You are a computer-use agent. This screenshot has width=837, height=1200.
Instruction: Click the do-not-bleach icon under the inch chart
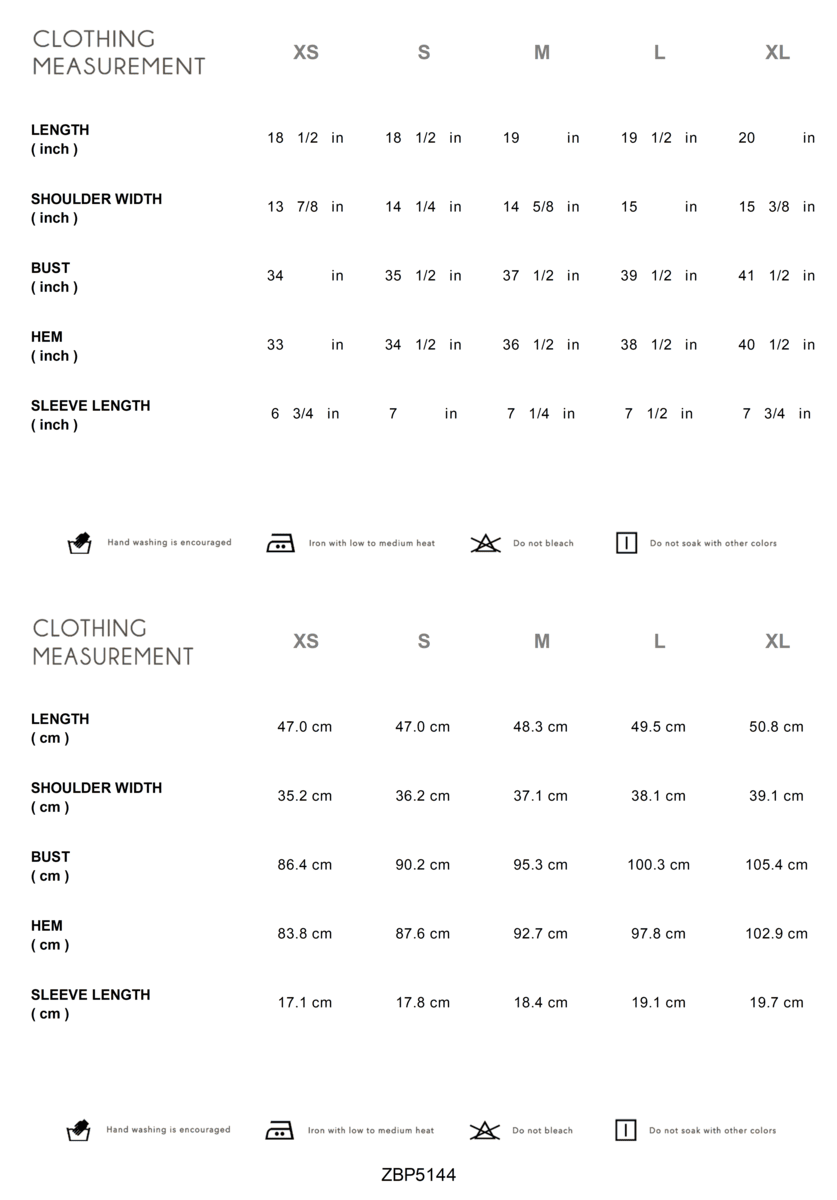[485, 544]
